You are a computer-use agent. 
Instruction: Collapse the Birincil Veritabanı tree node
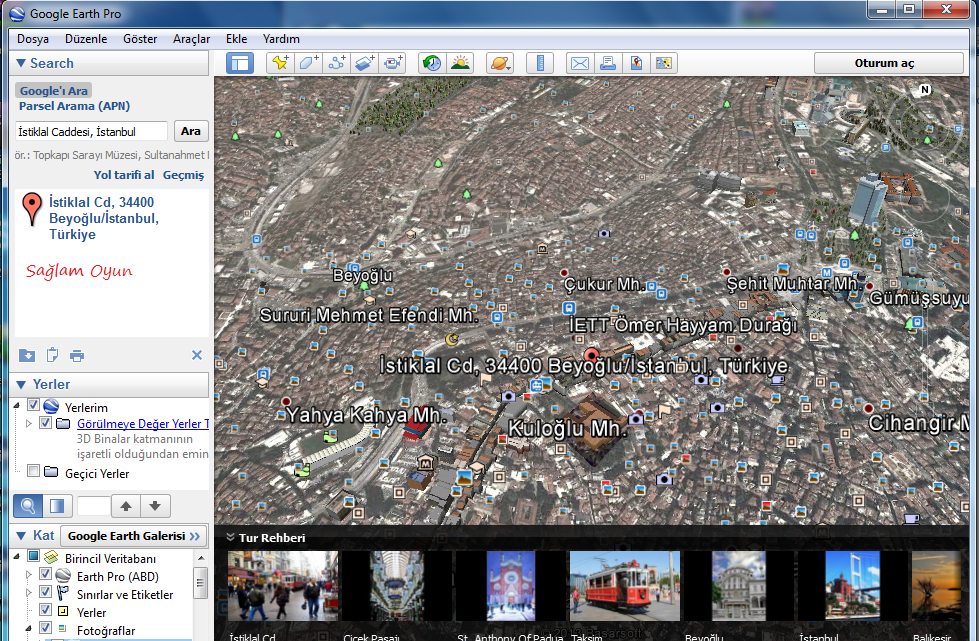point(17,557)
